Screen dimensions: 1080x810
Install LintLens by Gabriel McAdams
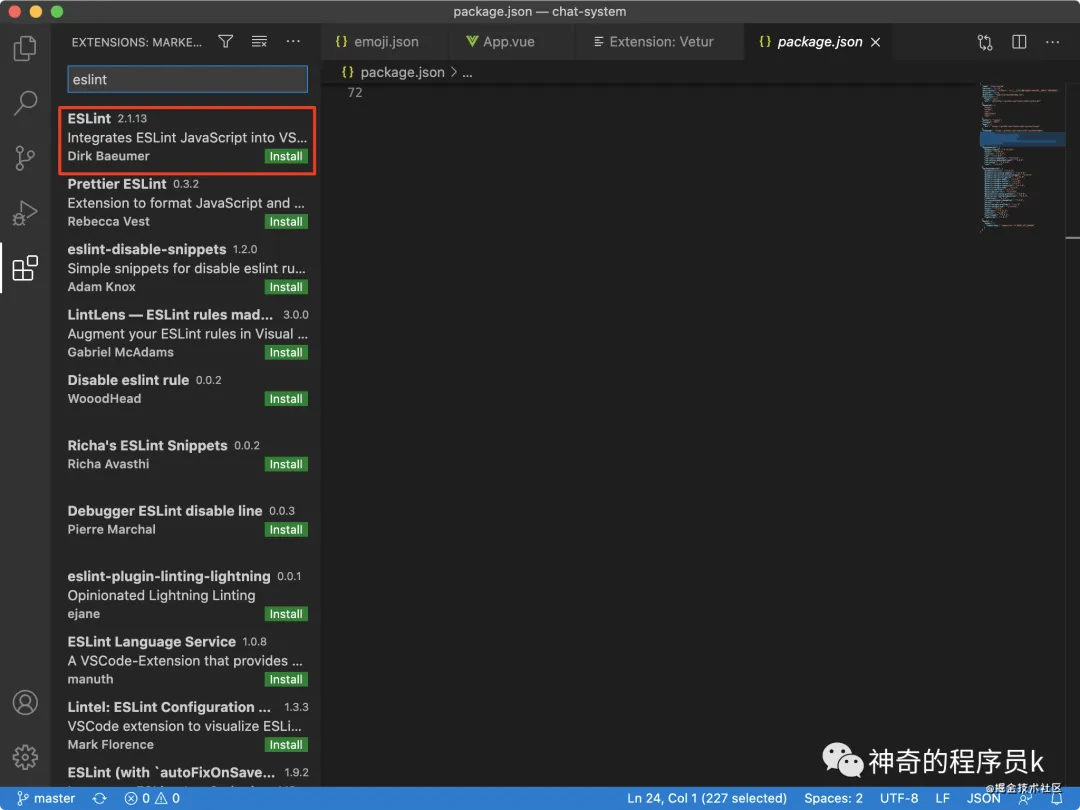pyautogui.click(x=286, y=353)
